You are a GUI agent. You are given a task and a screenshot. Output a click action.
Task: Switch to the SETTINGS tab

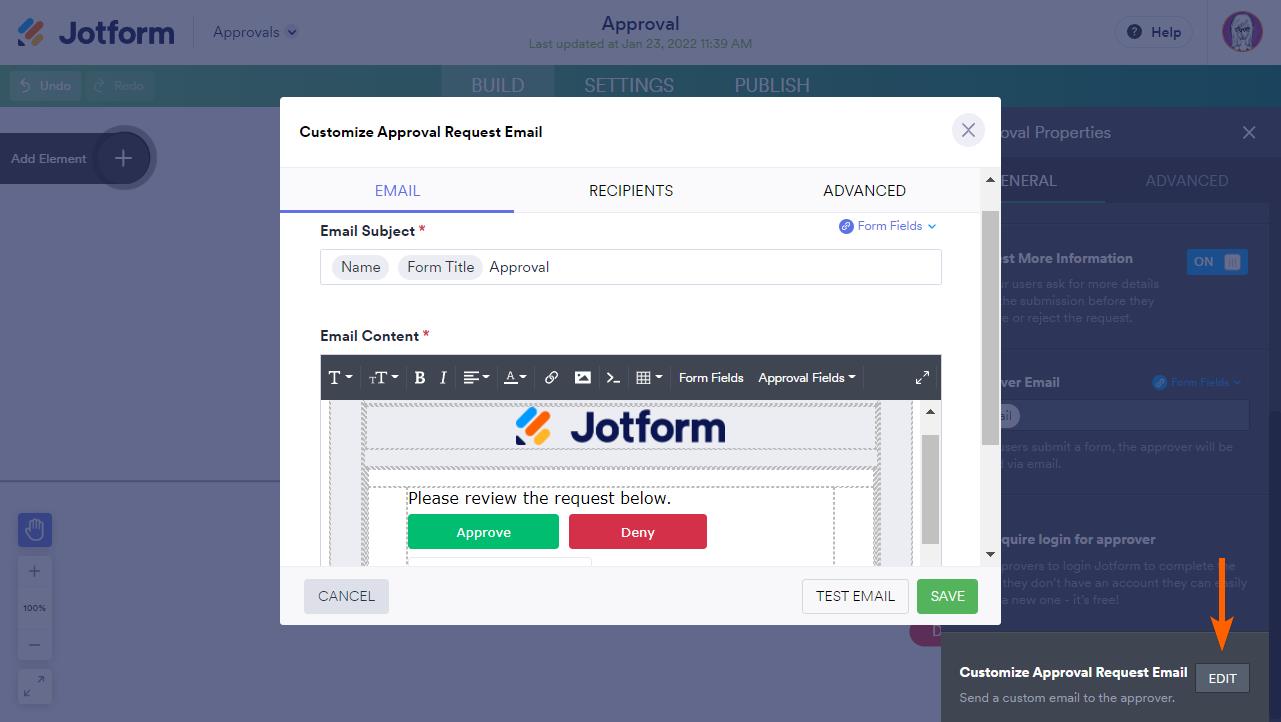(629, 86)
